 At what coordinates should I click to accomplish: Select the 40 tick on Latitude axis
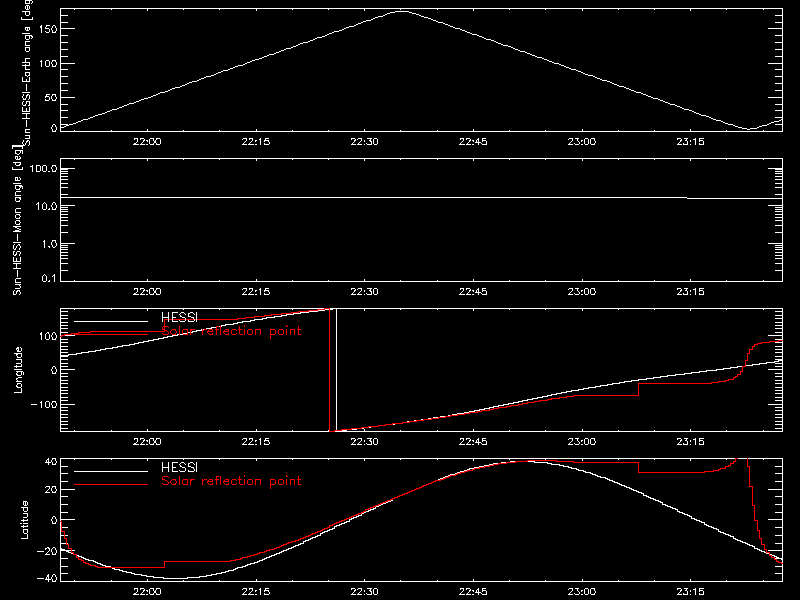(51, 462)
